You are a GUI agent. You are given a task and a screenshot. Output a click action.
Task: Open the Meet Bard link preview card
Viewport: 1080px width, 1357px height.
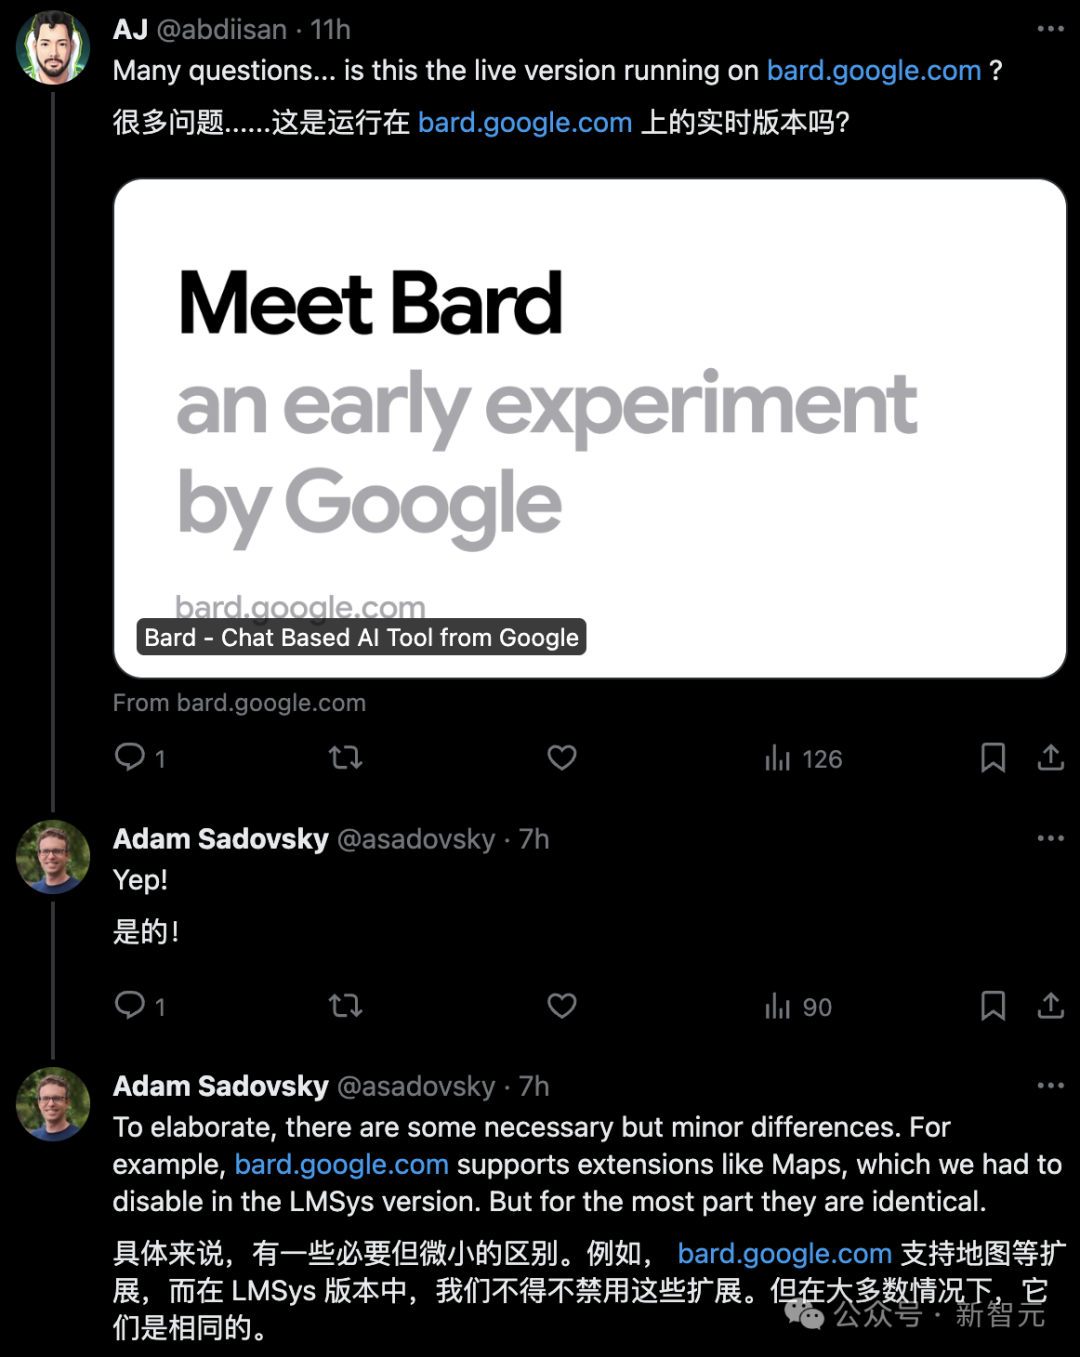[x=590, y=428]
